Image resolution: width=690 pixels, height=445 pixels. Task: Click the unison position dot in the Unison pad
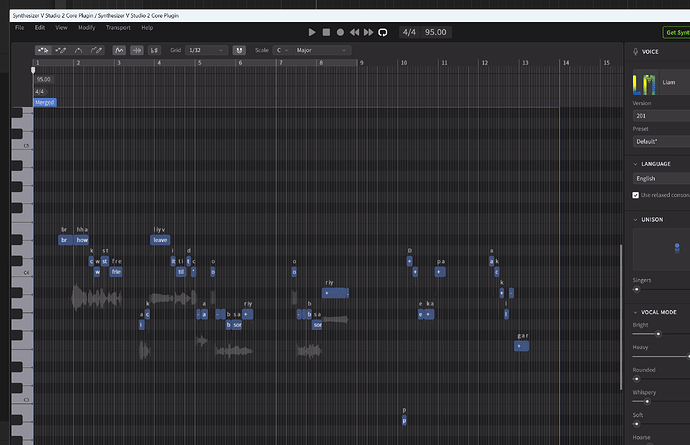tap(677, 246)
